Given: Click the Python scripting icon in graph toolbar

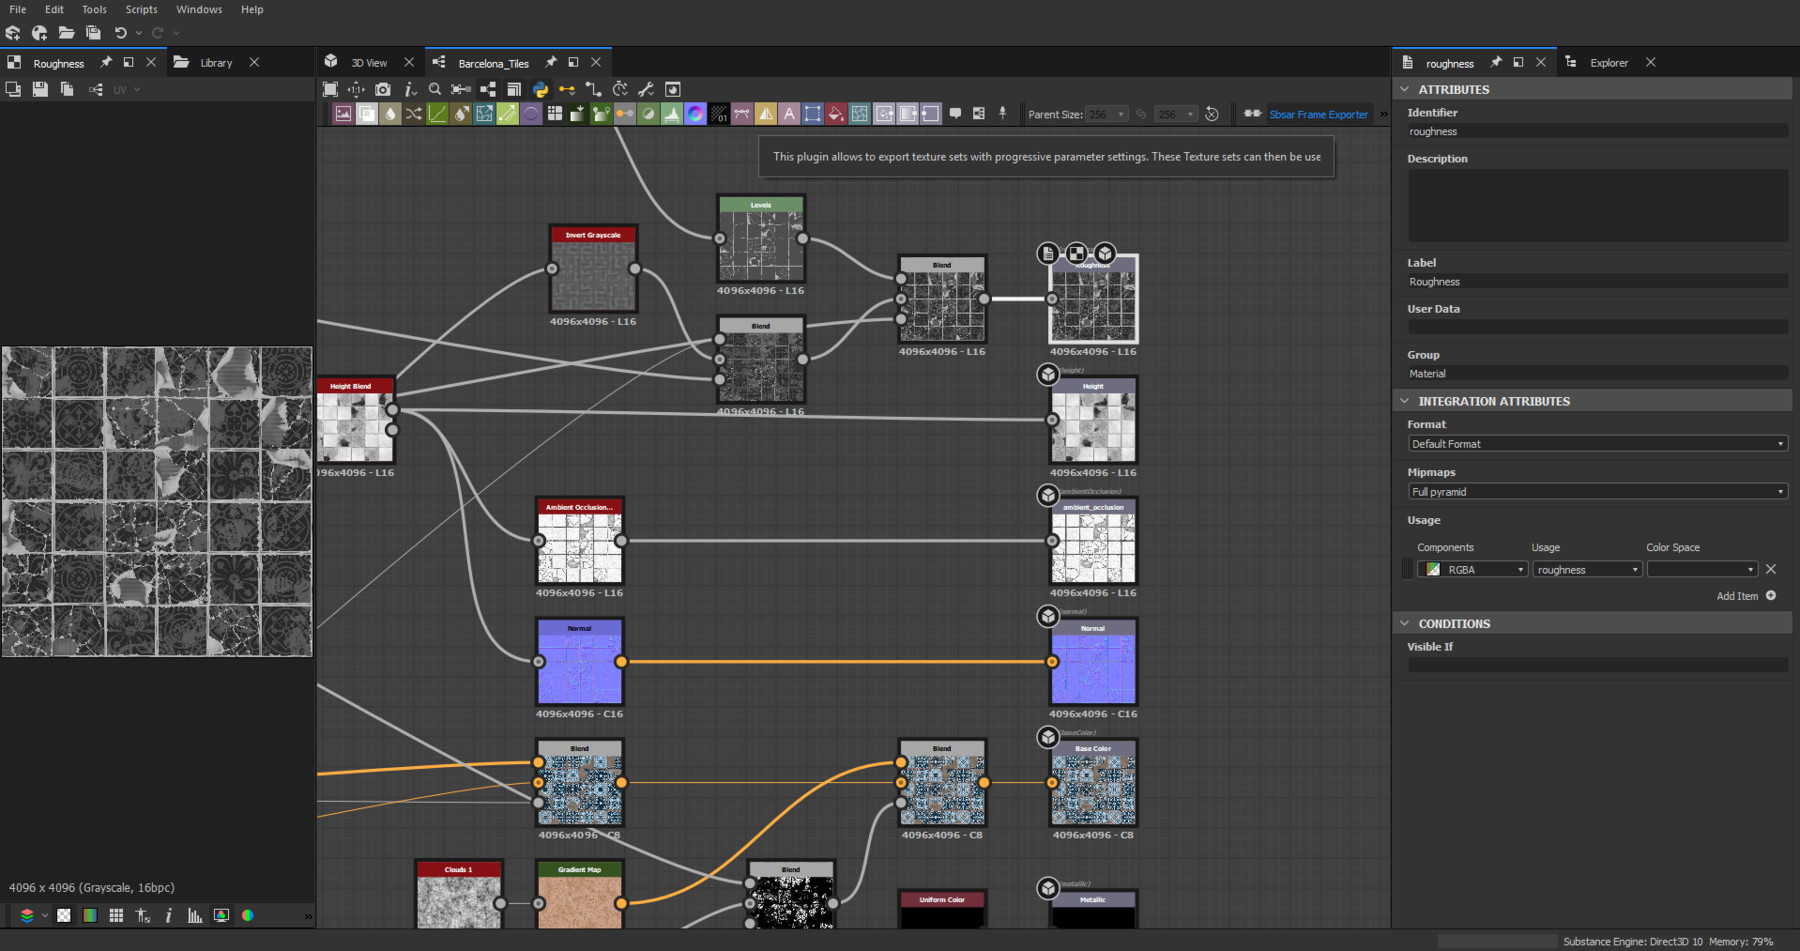Looking at the screenshot, I should (x=540, y=90).
